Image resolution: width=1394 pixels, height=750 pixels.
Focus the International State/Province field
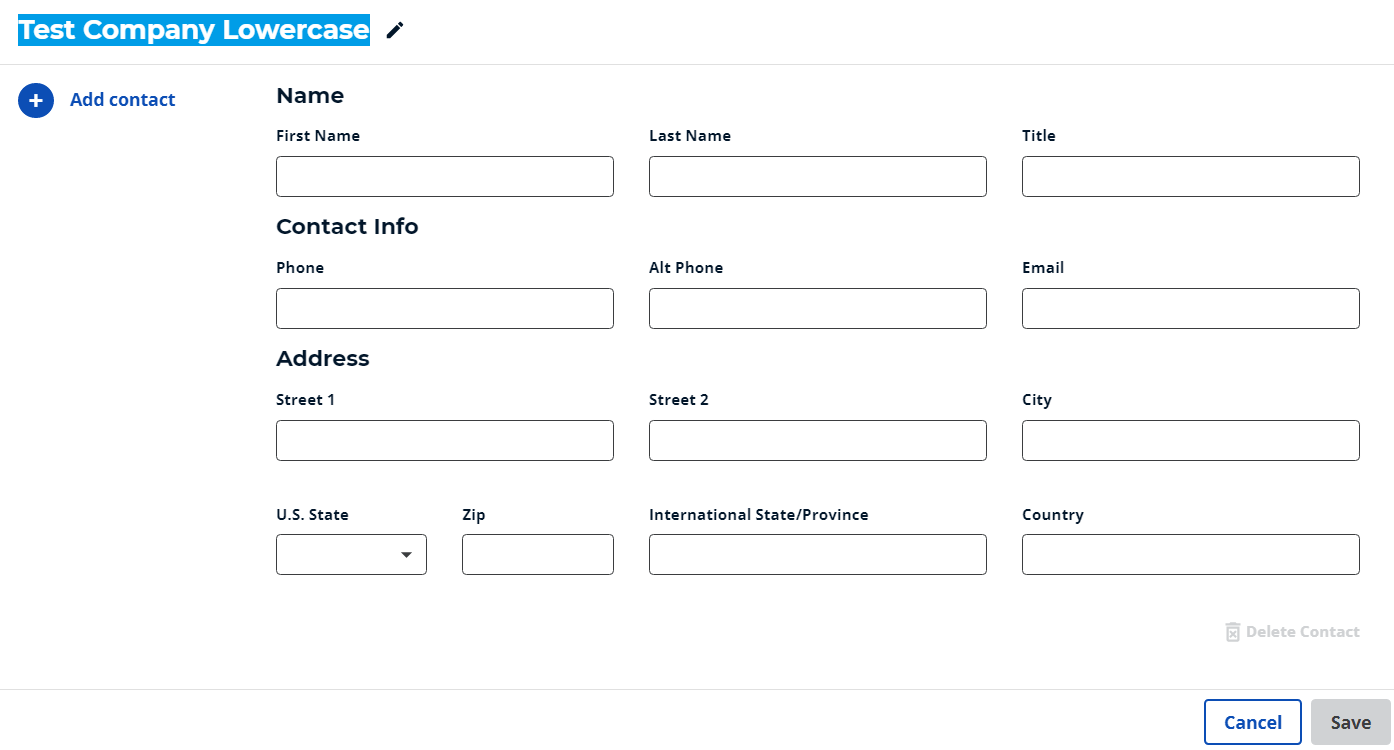818,555
